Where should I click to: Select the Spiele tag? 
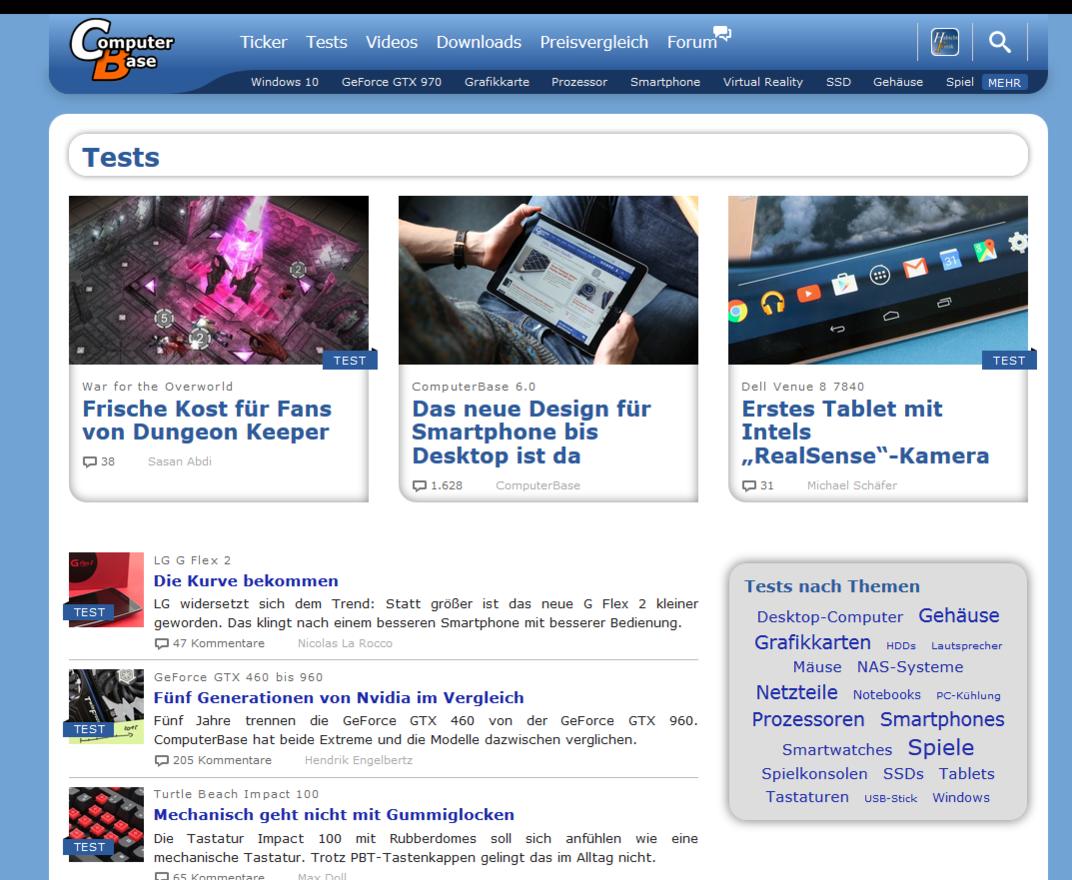(941, 748)
